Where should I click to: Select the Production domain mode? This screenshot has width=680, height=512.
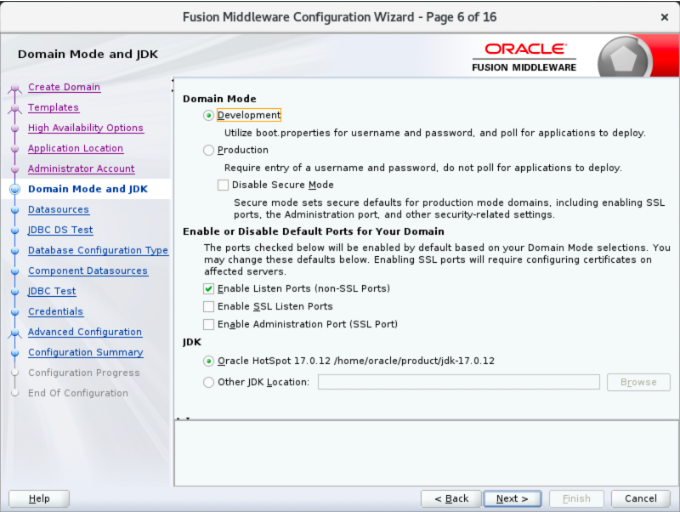pyautogui.click(x=209, y=150)
